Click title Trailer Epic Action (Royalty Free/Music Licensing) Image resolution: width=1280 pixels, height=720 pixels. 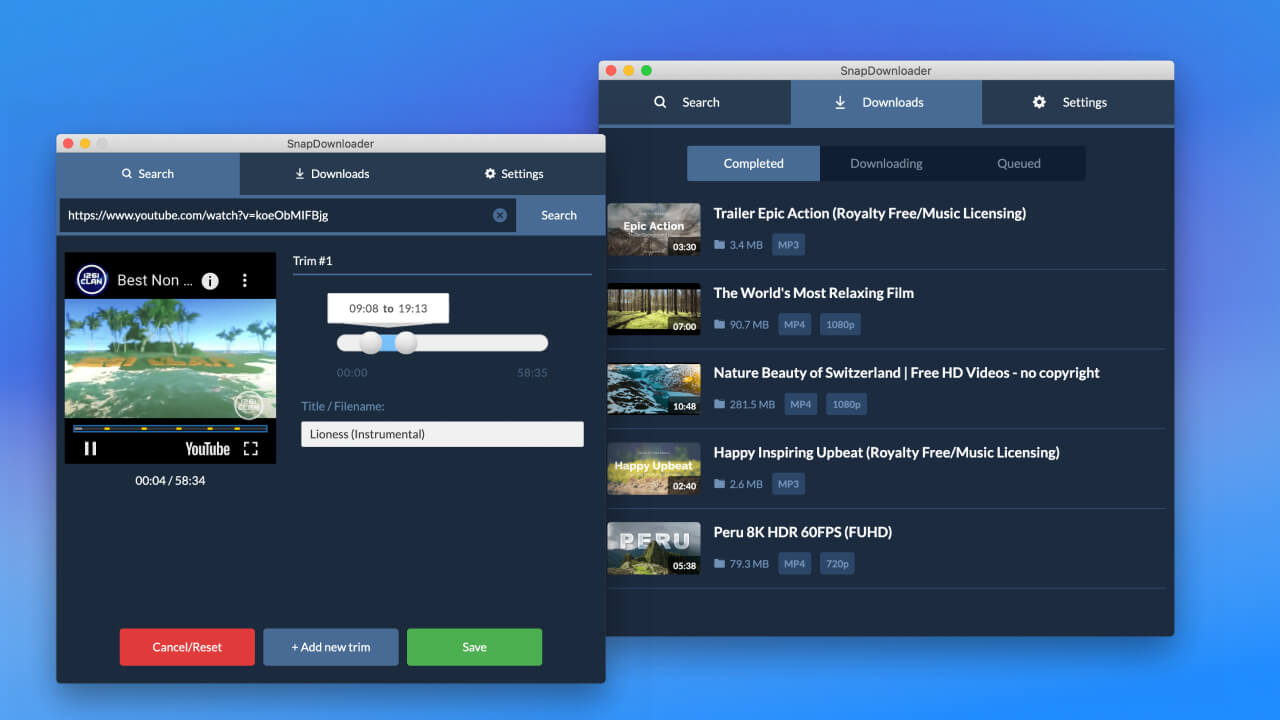tap(870, 213)
